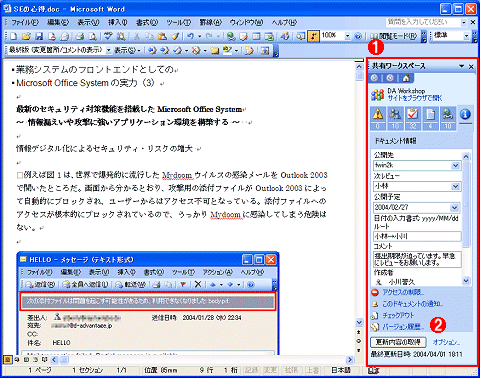This screenshot has height=378, width=480.
Task: Go to next change in reviewing toolbar
Action: pos(164,50)
